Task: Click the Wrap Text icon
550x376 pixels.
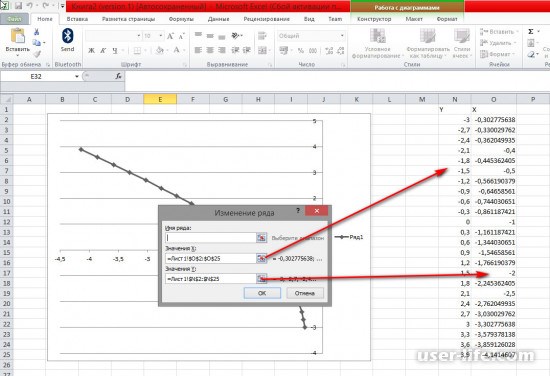Action: 262,36
